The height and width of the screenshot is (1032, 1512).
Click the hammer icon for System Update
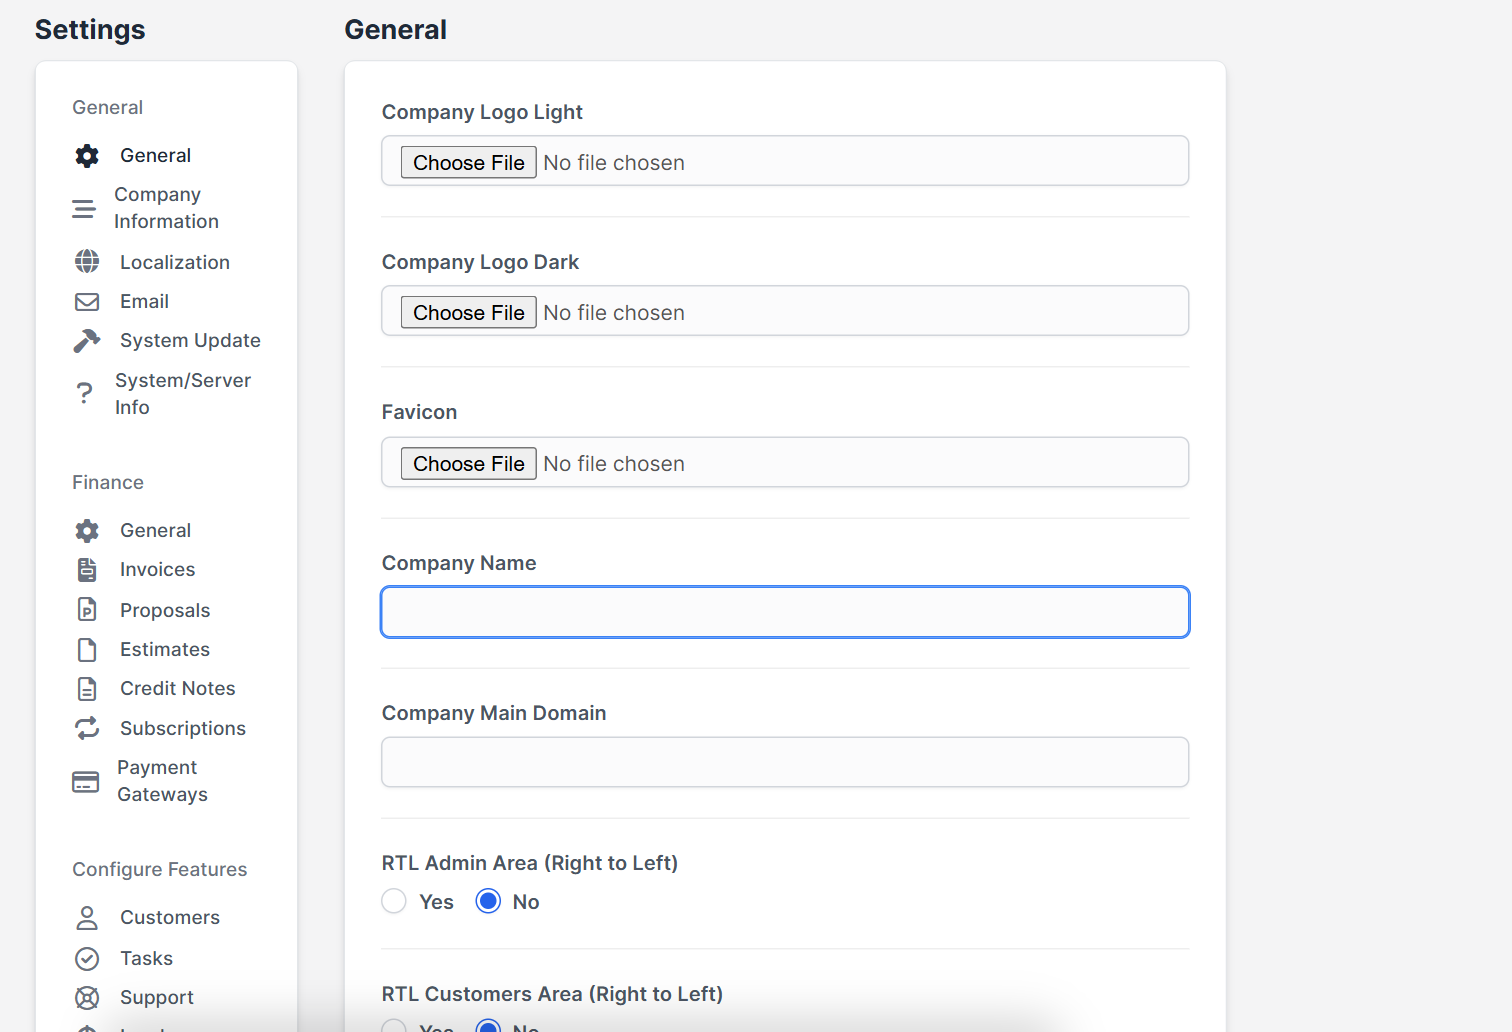(87, 341)
